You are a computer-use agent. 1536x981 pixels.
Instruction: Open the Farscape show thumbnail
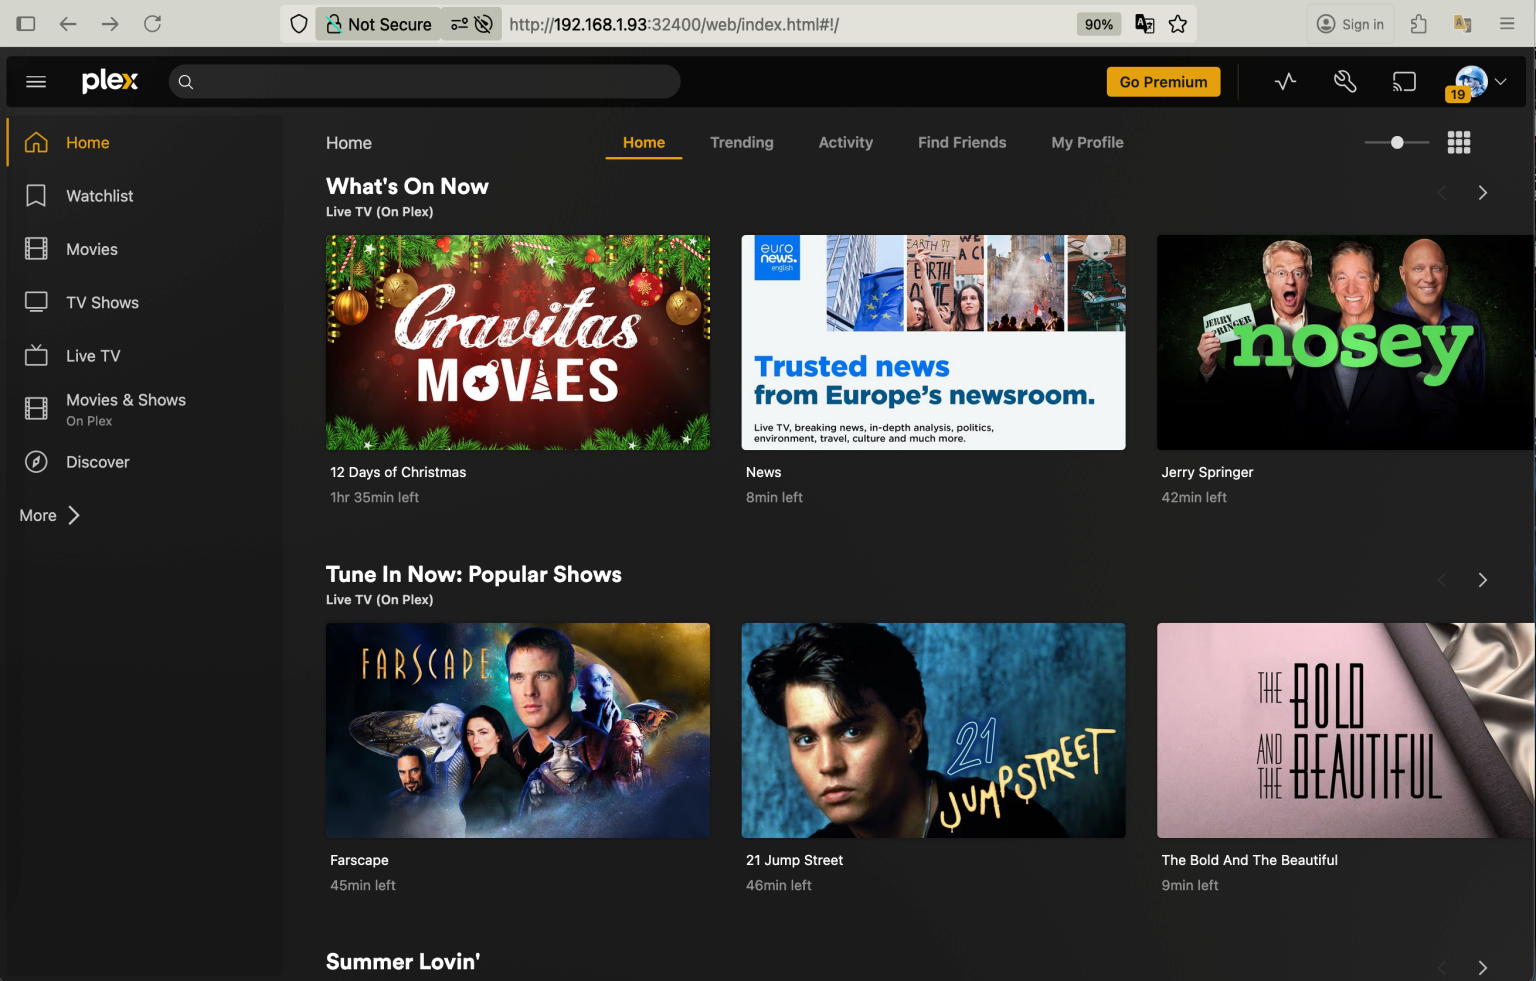[x=517, y=730]
